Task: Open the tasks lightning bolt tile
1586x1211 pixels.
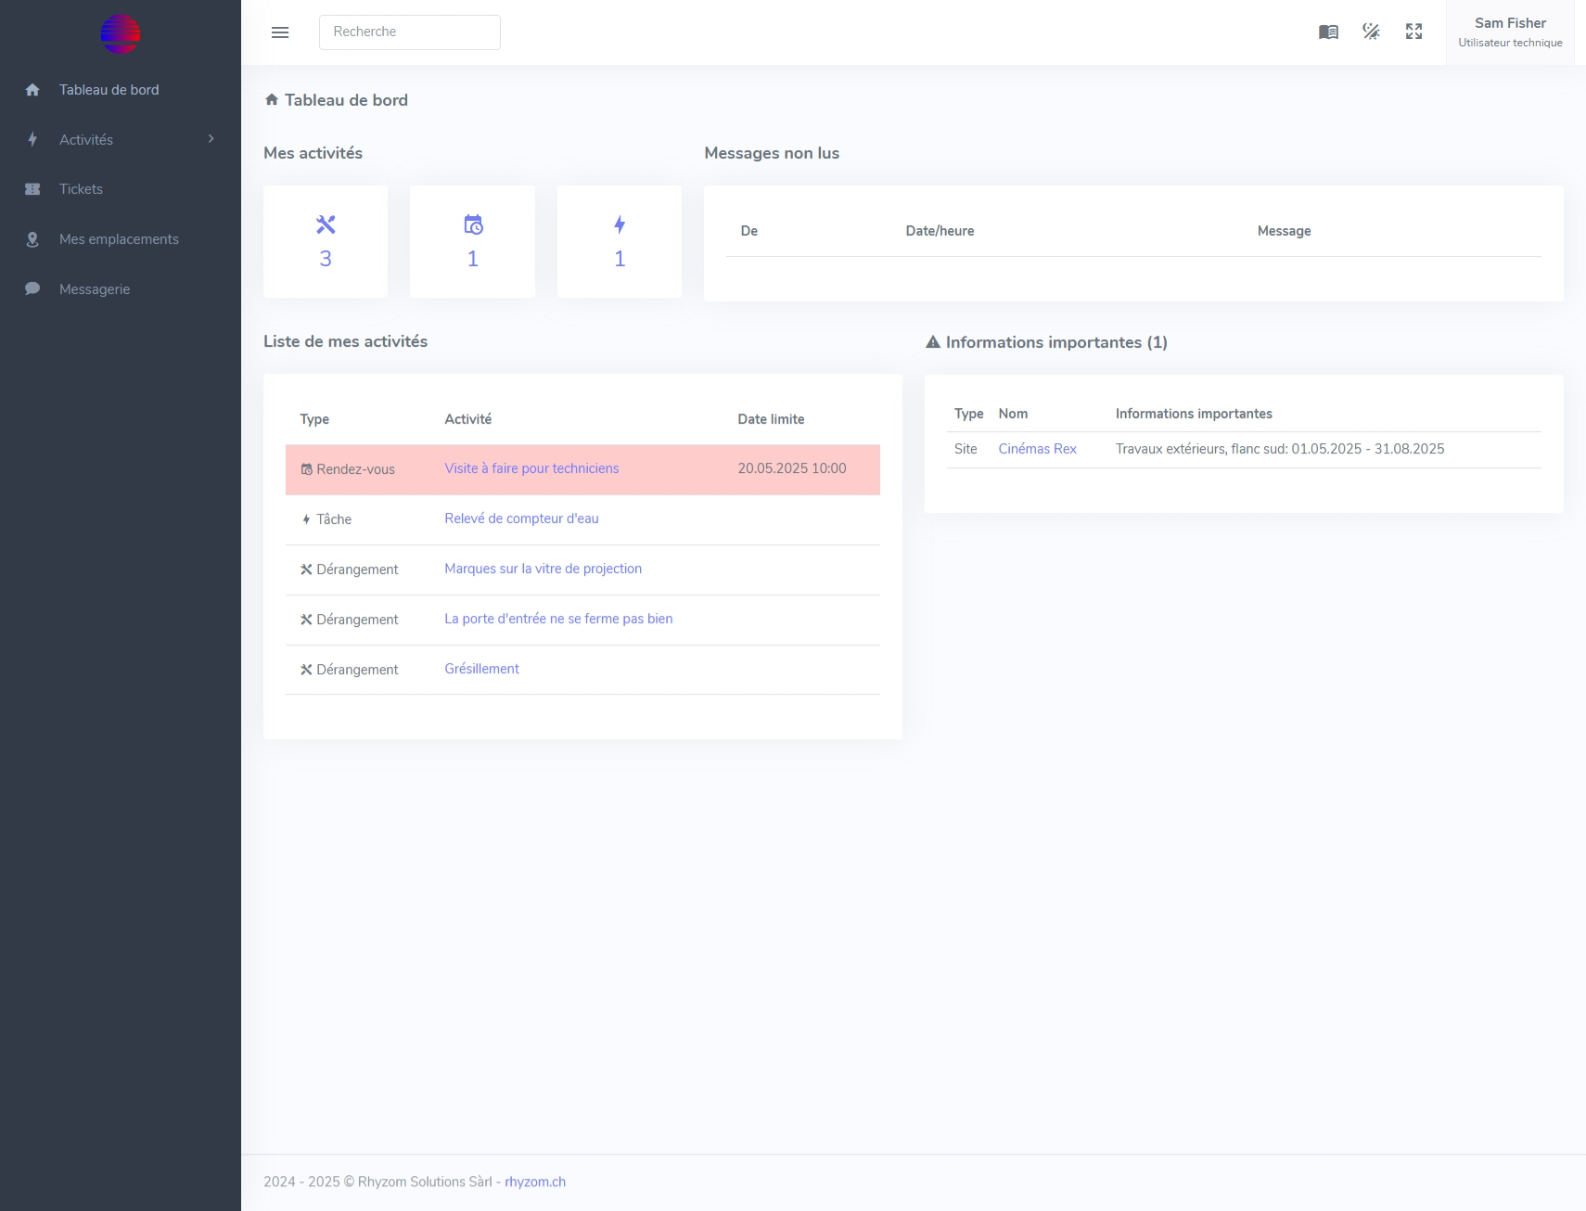Action: (x=619, y=241)
